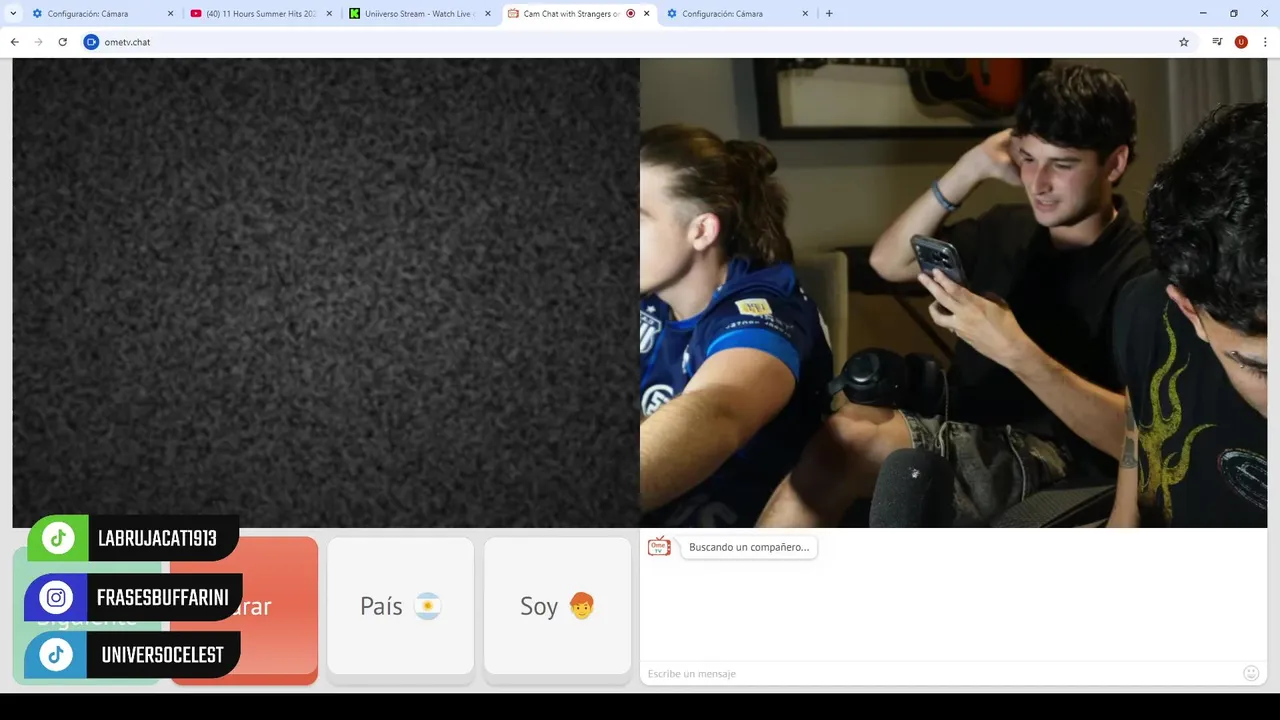Click the 'Buscando un compañero...' message

(749, 547)
